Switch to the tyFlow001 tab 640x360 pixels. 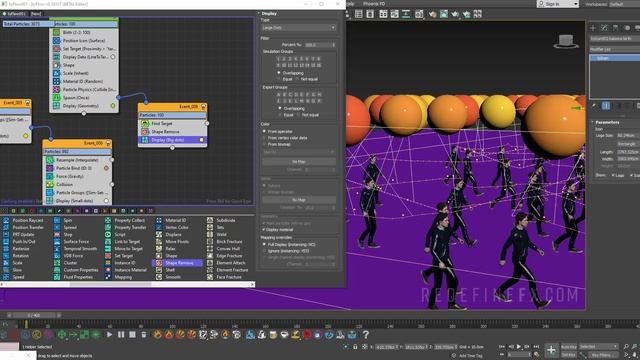tap(15, 13)
